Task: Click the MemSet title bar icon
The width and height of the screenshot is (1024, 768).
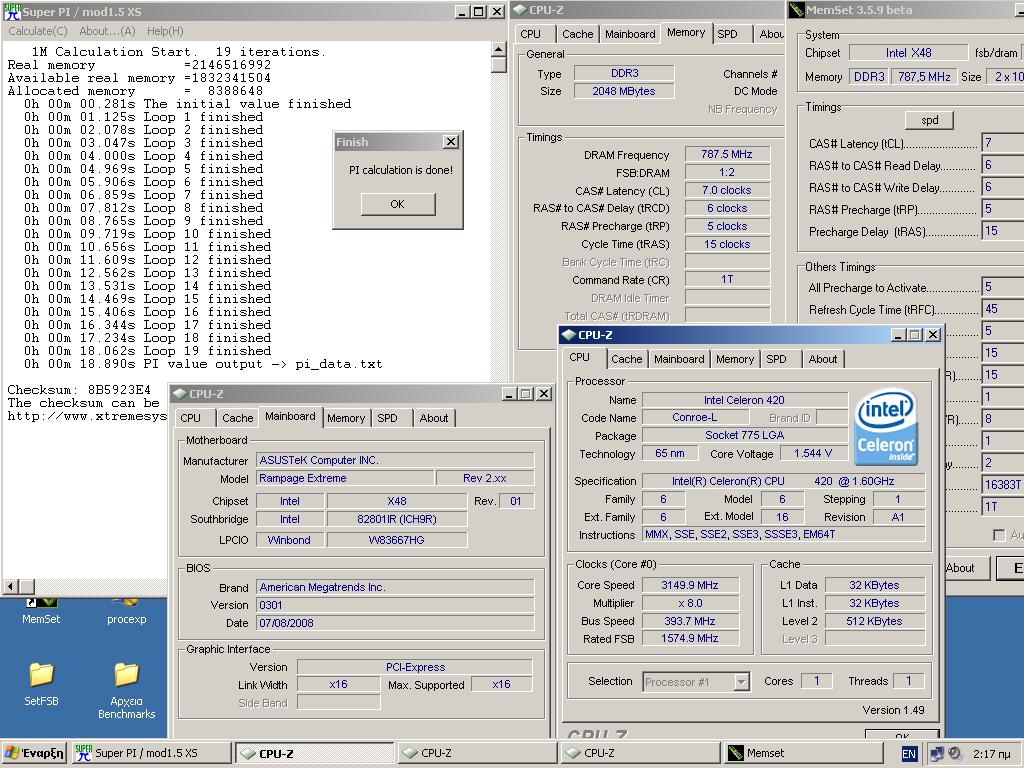Action: coord(796,10)
